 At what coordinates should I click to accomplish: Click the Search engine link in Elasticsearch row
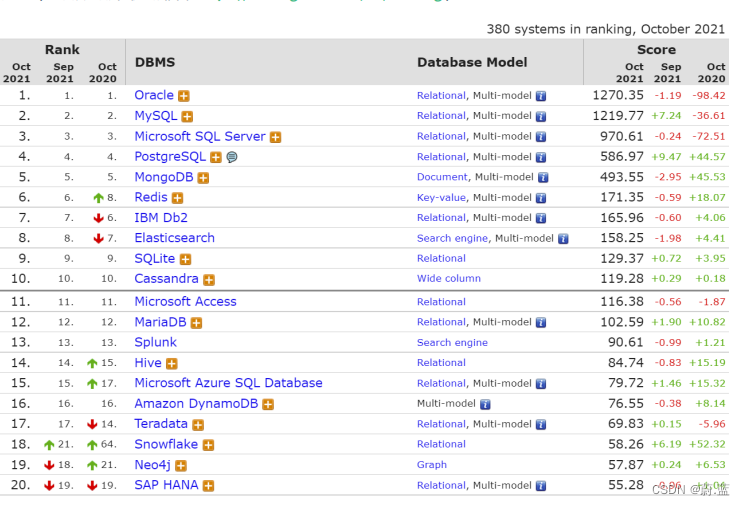click(x=452, y=238)
